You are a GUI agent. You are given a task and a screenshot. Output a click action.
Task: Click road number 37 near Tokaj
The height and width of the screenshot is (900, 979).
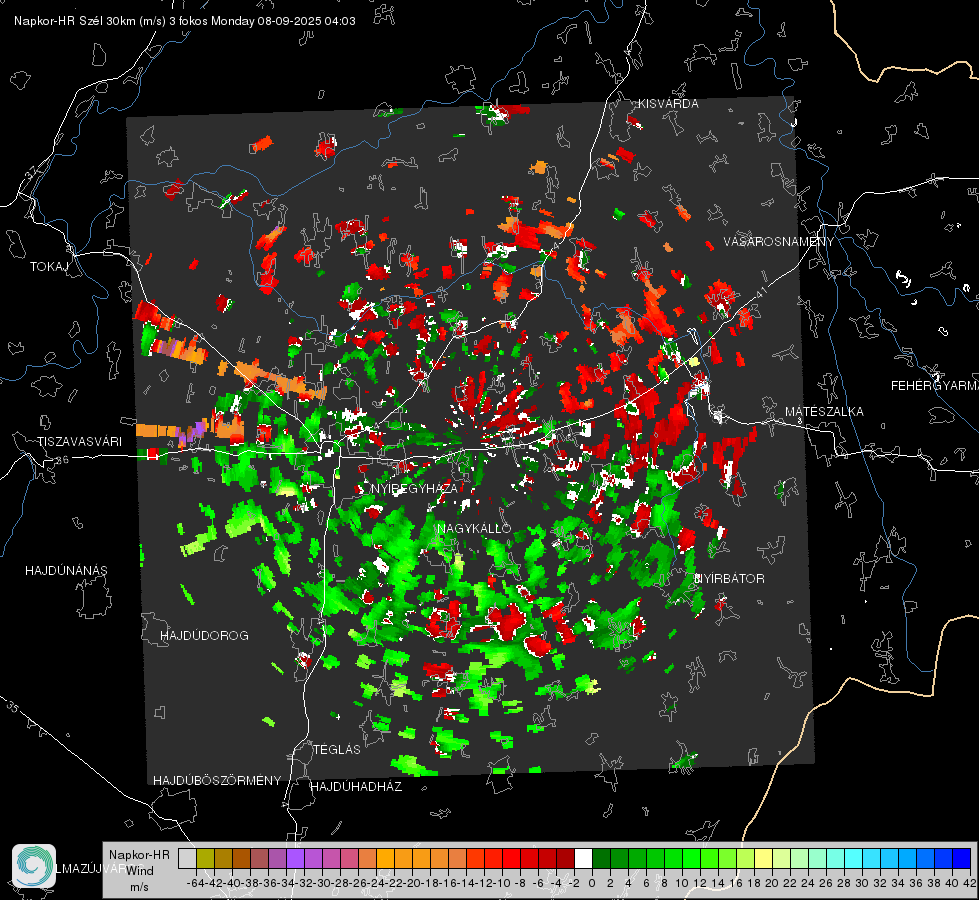pyautogui.click(x=32, y=170)
